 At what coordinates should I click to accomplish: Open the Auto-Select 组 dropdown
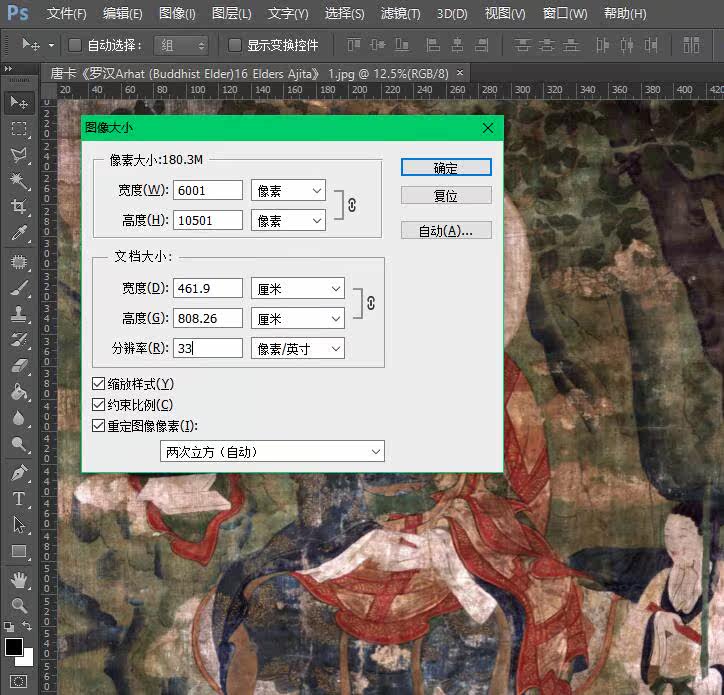181,45
